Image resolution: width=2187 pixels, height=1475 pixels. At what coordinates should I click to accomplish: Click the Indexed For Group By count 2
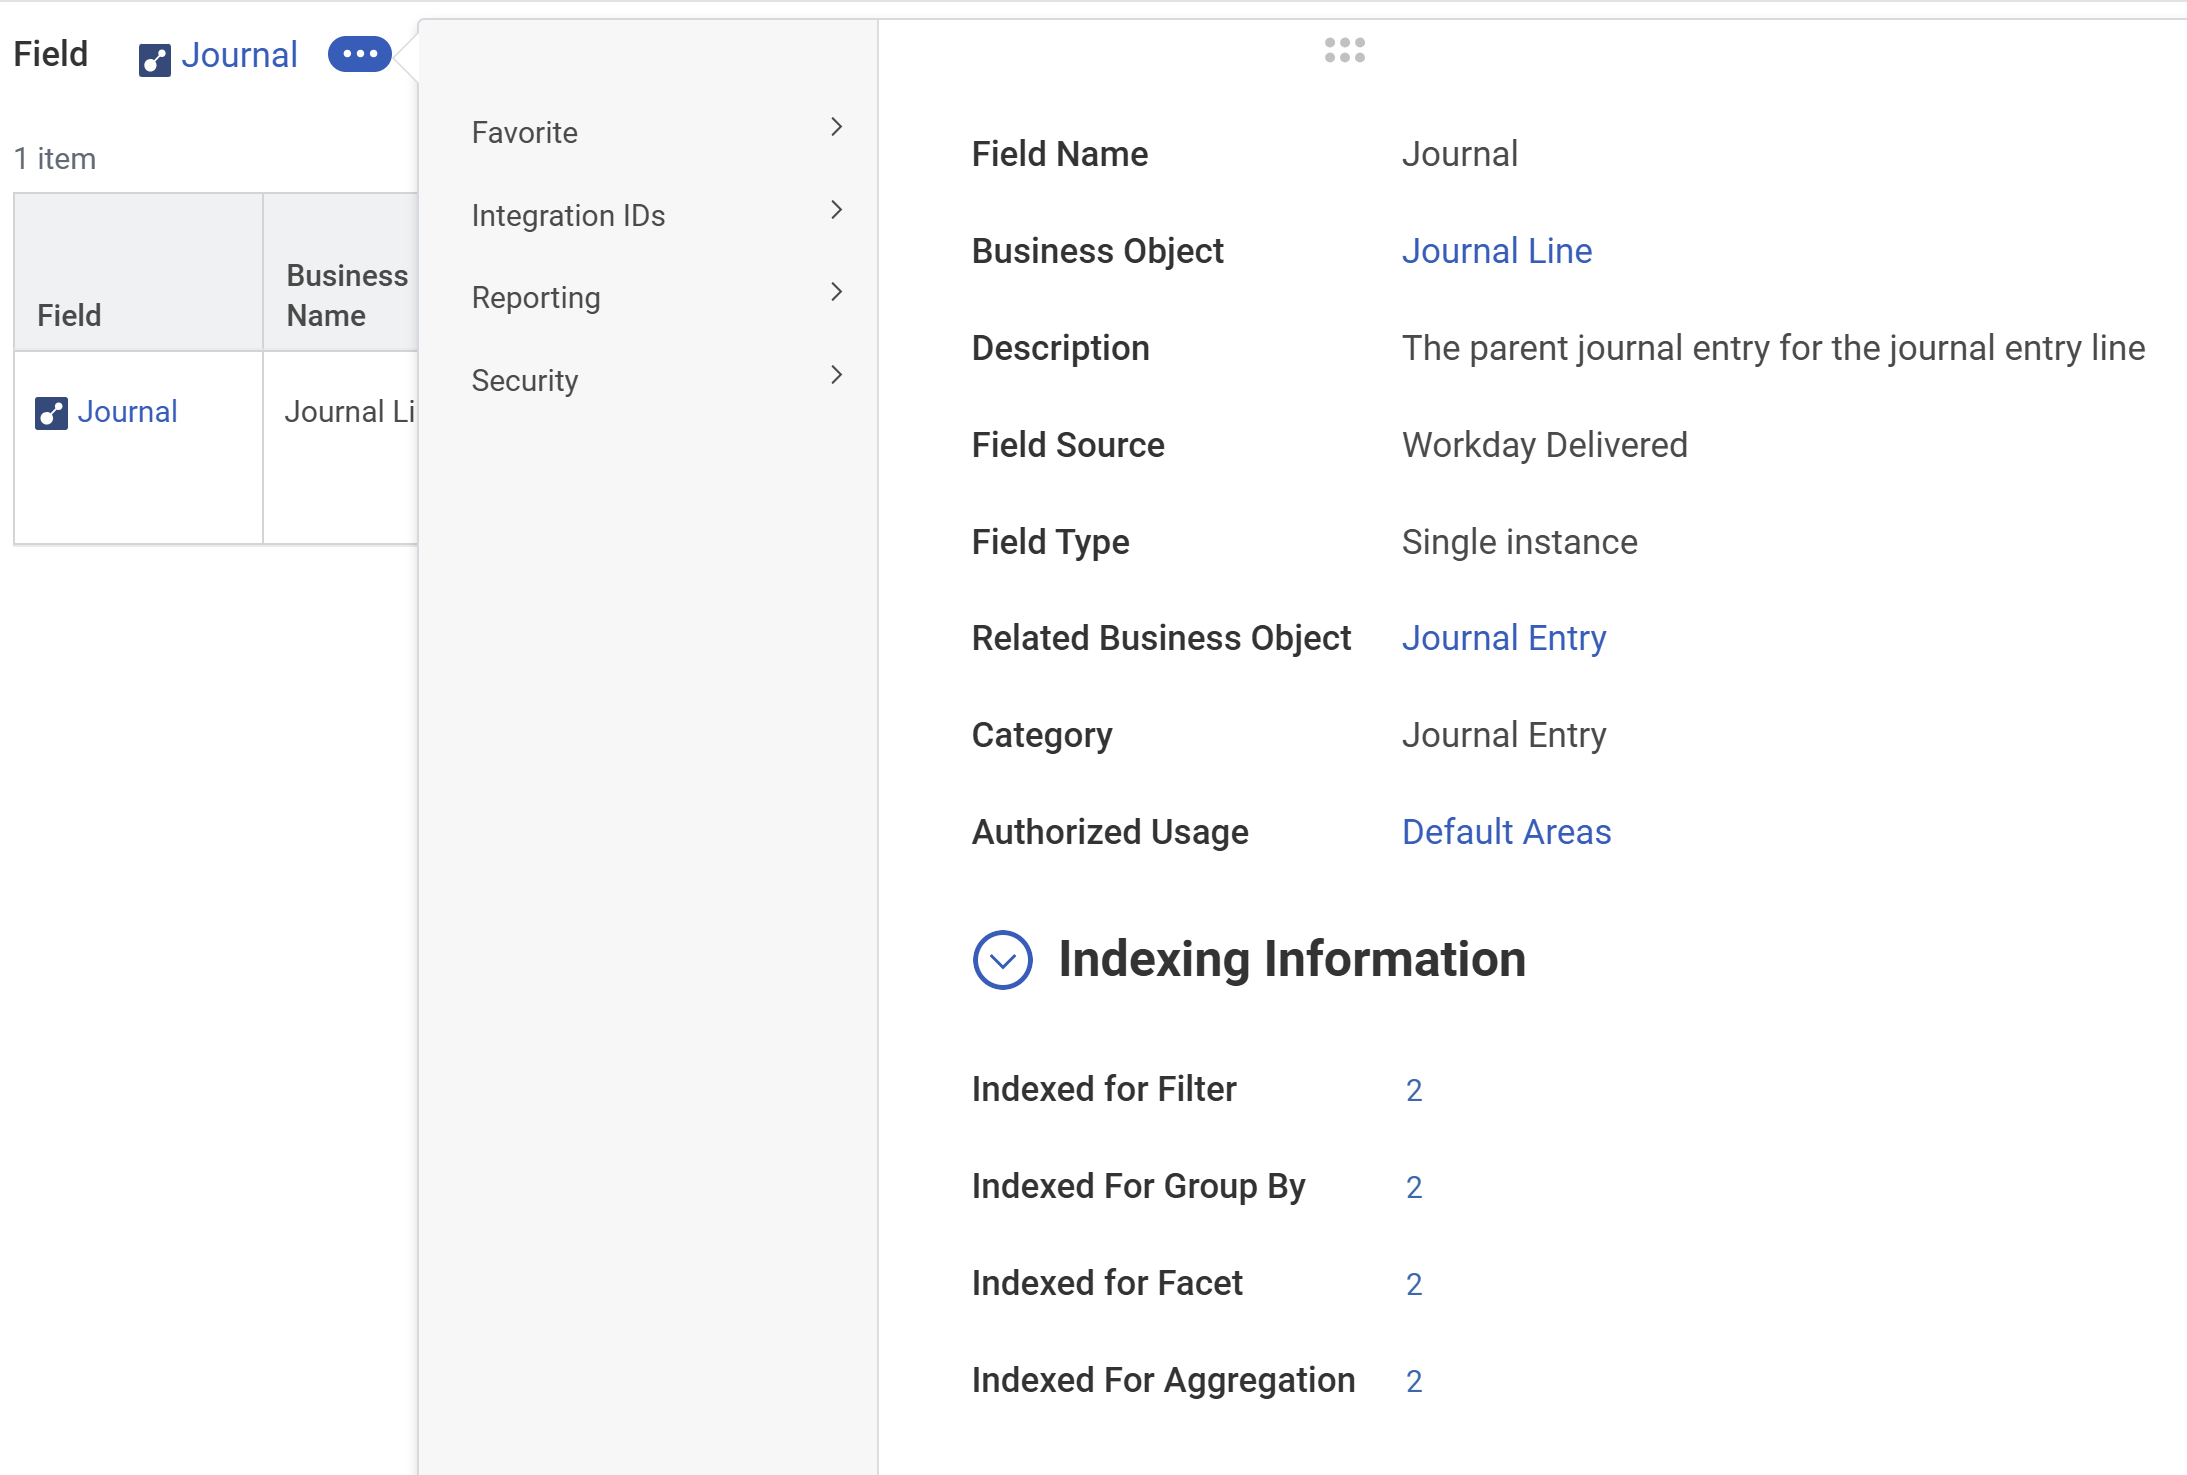coord(1414,1187)
